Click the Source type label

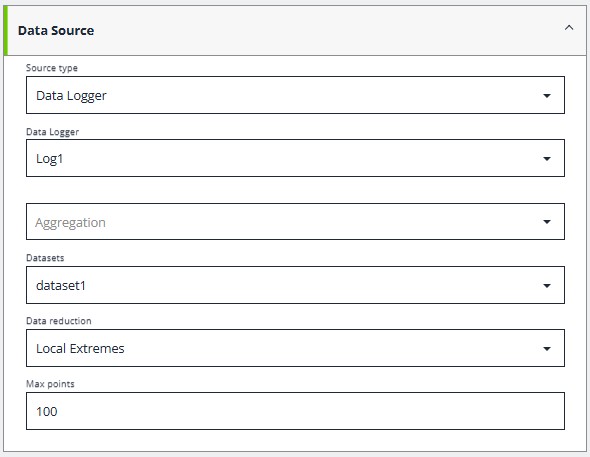(52, 68)
